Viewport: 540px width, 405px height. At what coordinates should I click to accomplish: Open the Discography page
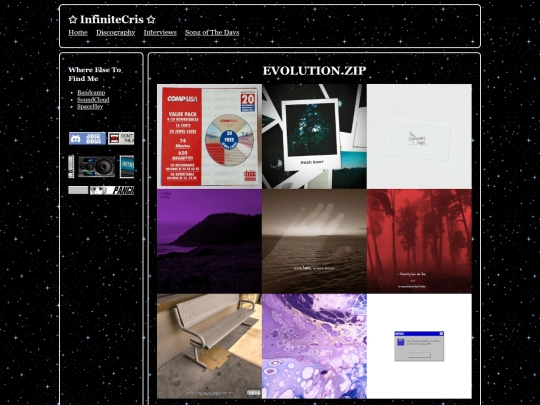(115, 32)
